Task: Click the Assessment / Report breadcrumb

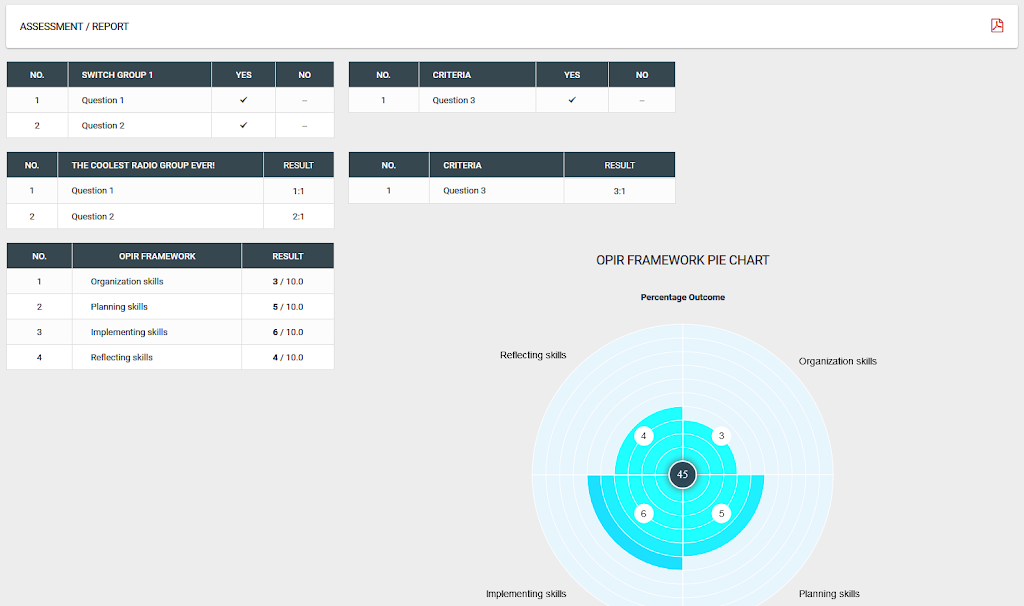Action: 74,27
